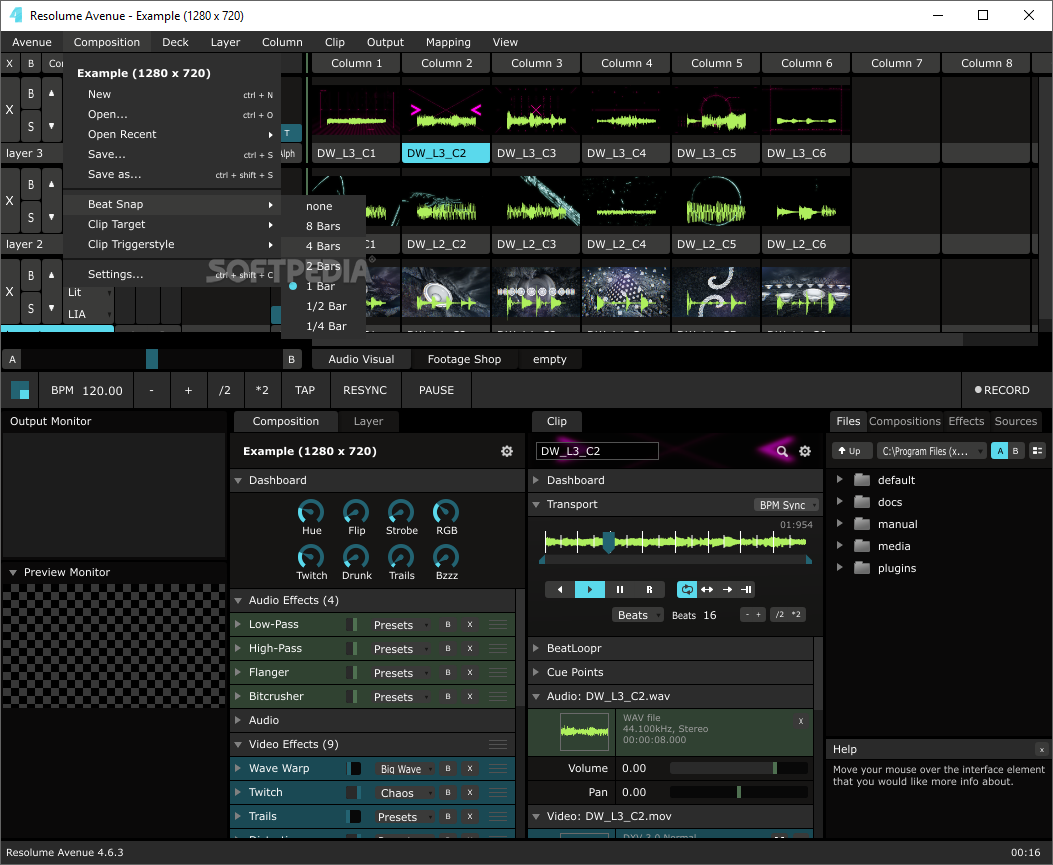Collapse the Audio Effects (4) section
The image size is (1053, 865).
(x=238, y=600)
